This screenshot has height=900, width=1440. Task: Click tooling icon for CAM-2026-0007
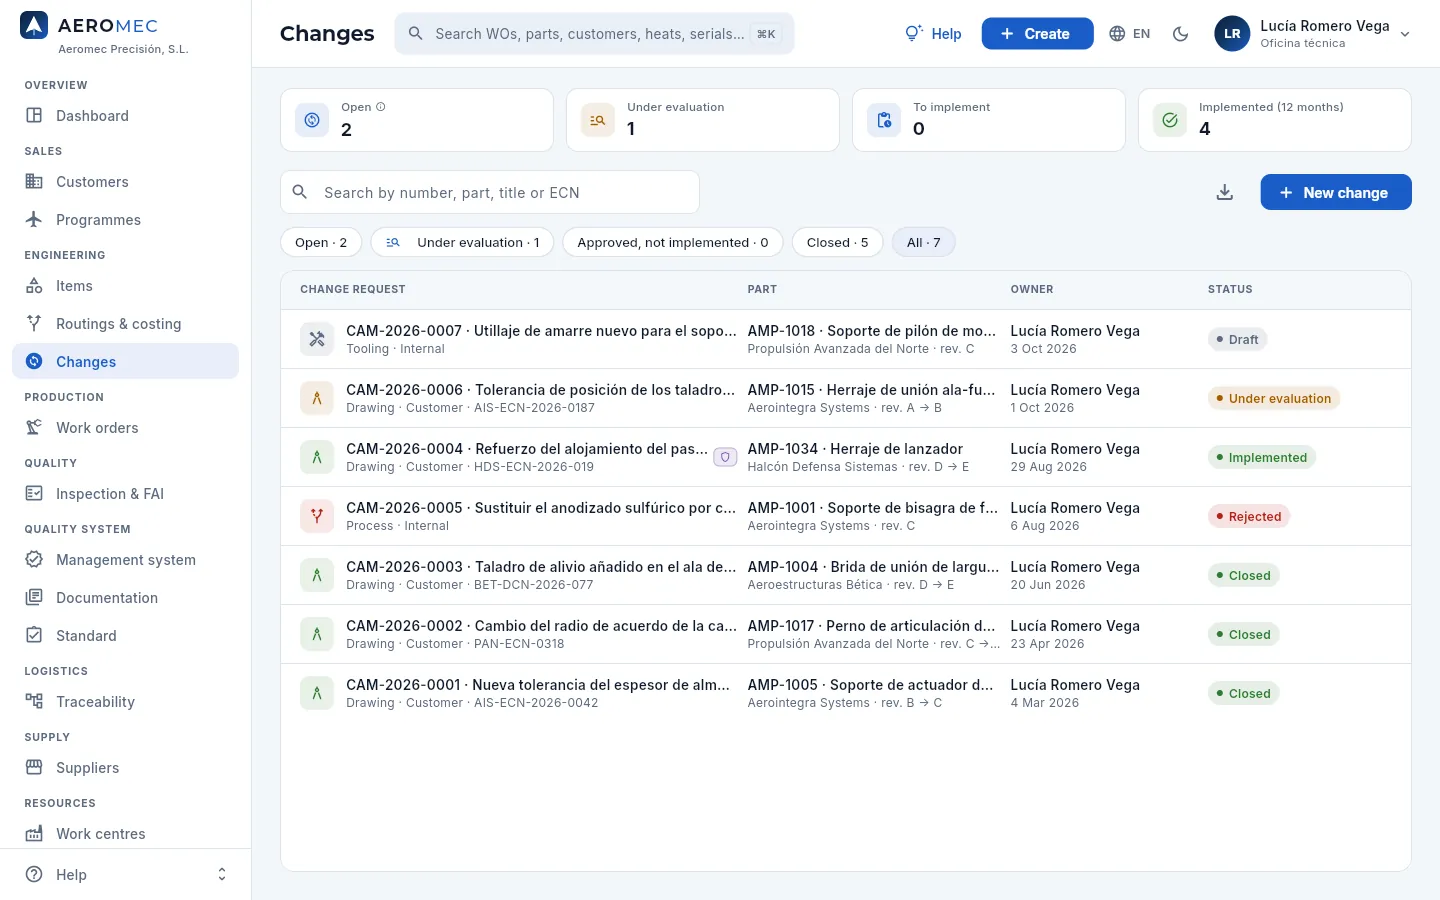point(317,339)
